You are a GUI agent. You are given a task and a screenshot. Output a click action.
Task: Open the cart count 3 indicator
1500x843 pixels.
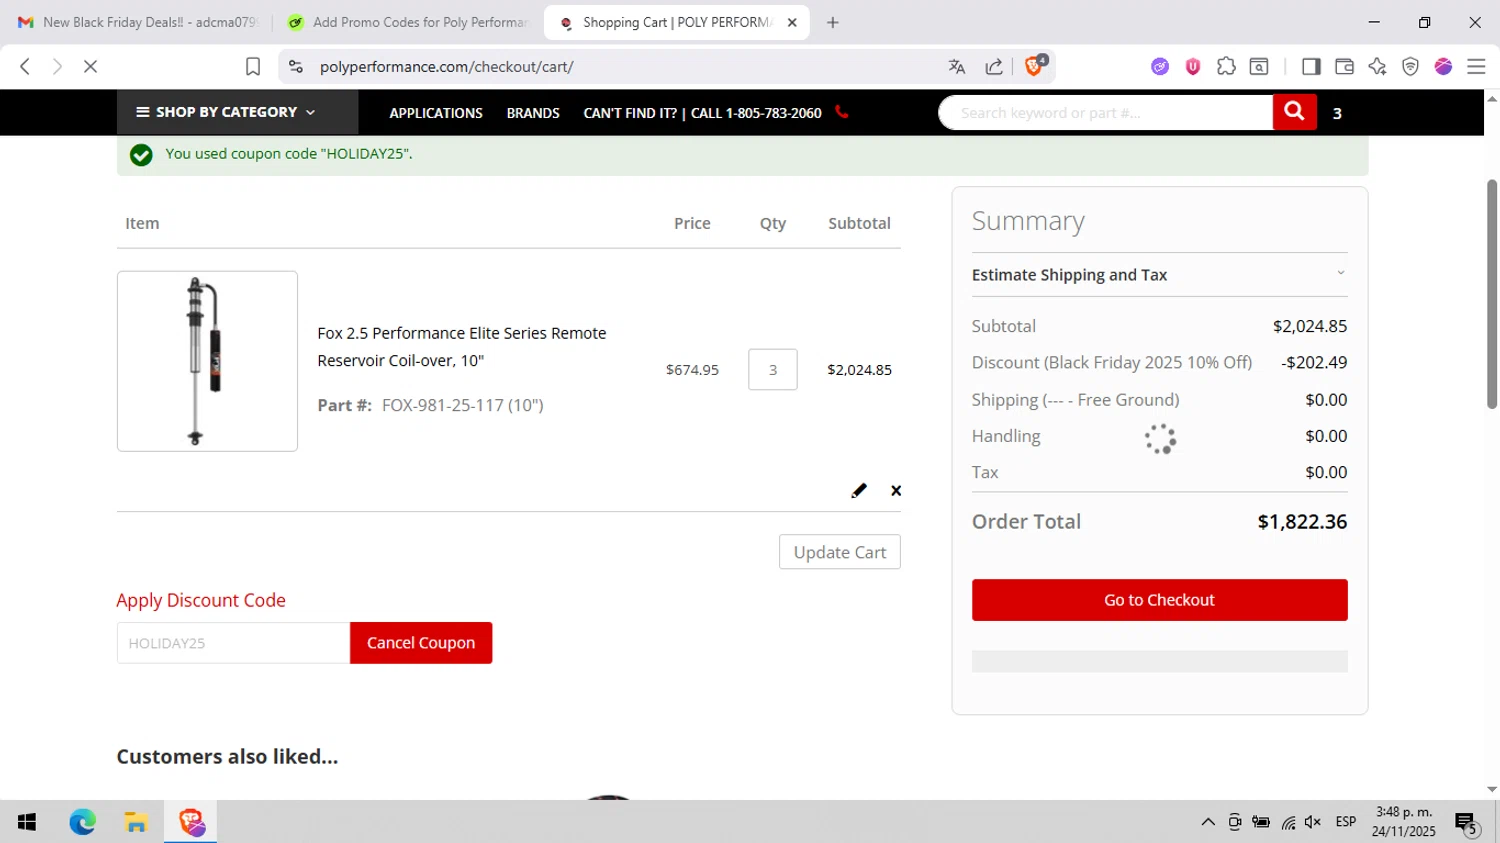coord(1337,113)
